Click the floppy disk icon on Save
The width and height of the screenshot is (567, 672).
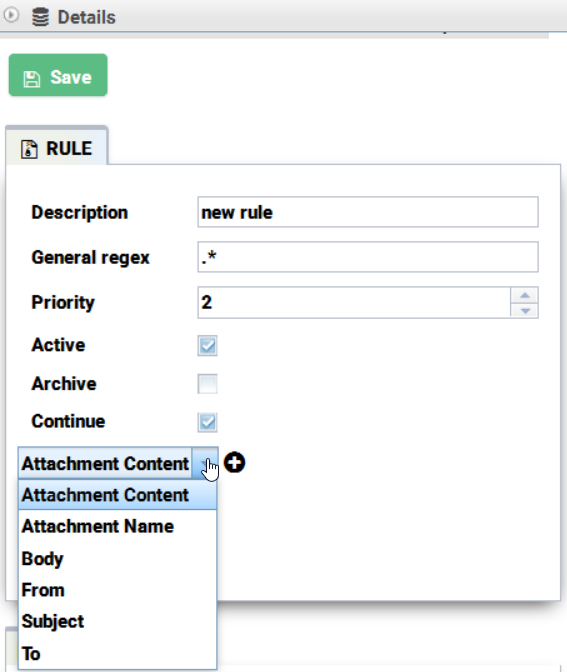[32, 79]
